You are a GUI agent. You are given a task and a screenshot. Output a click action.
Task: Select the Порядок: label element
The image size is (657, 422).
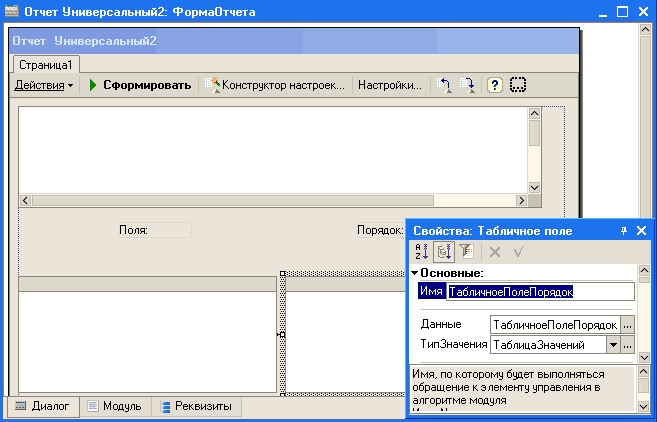[x=380, y=230]
